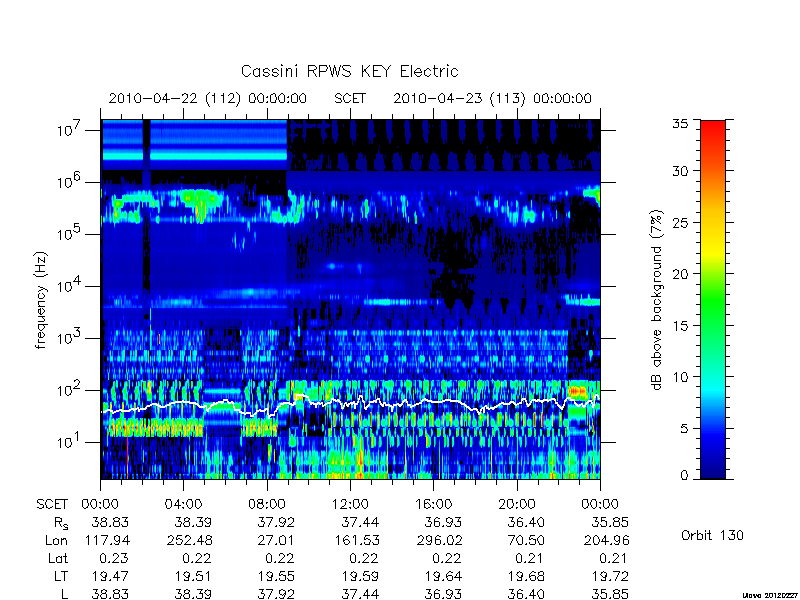800x600 pixels.
Task: Click the SCET time tick '08:00'
Action: 266,505
